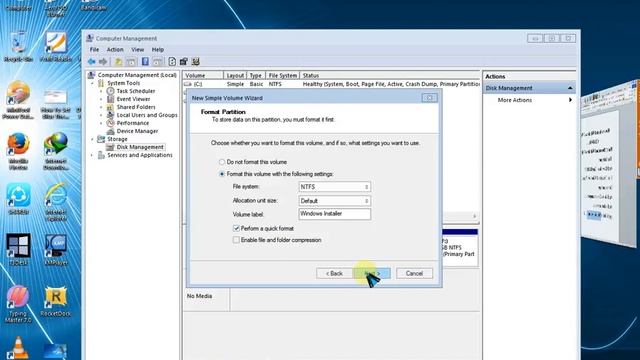Click the Next button in wizard
The width and height of the screenshot is (640, 360).
point(372,273)
